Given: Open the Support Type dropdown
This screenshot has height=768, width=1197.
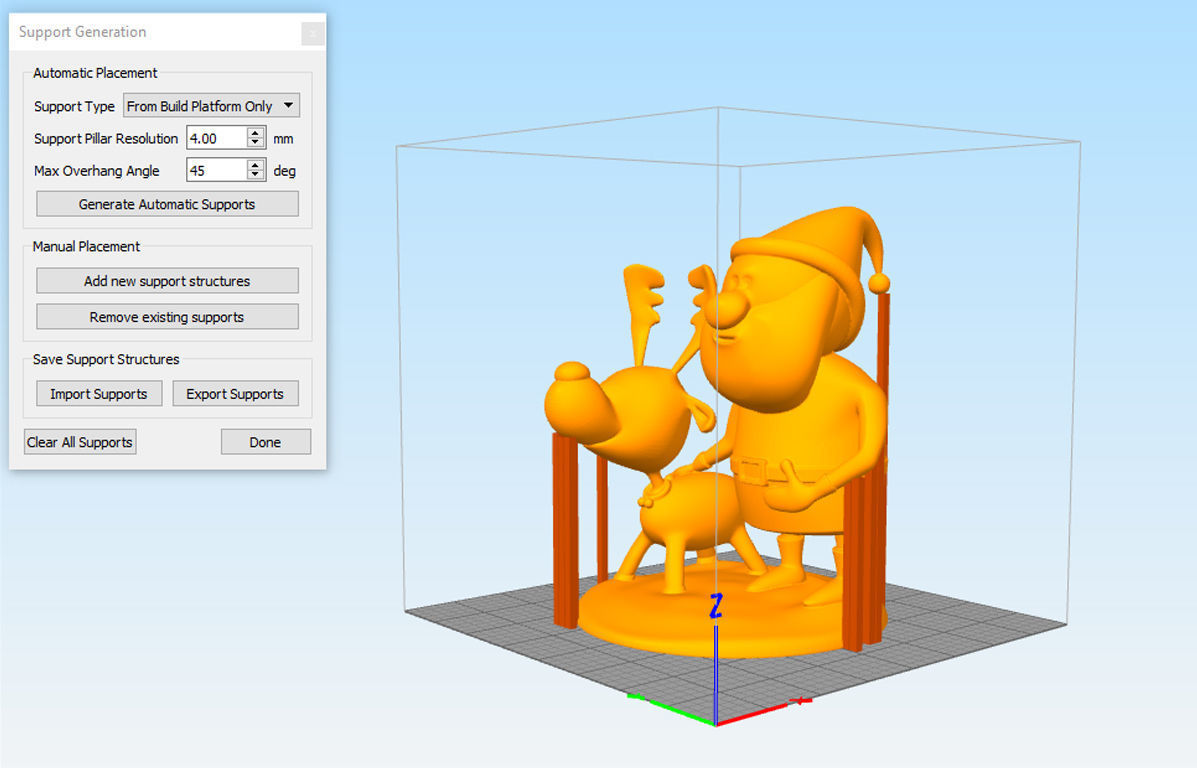Looking at the screenshot, I should 211,105.
